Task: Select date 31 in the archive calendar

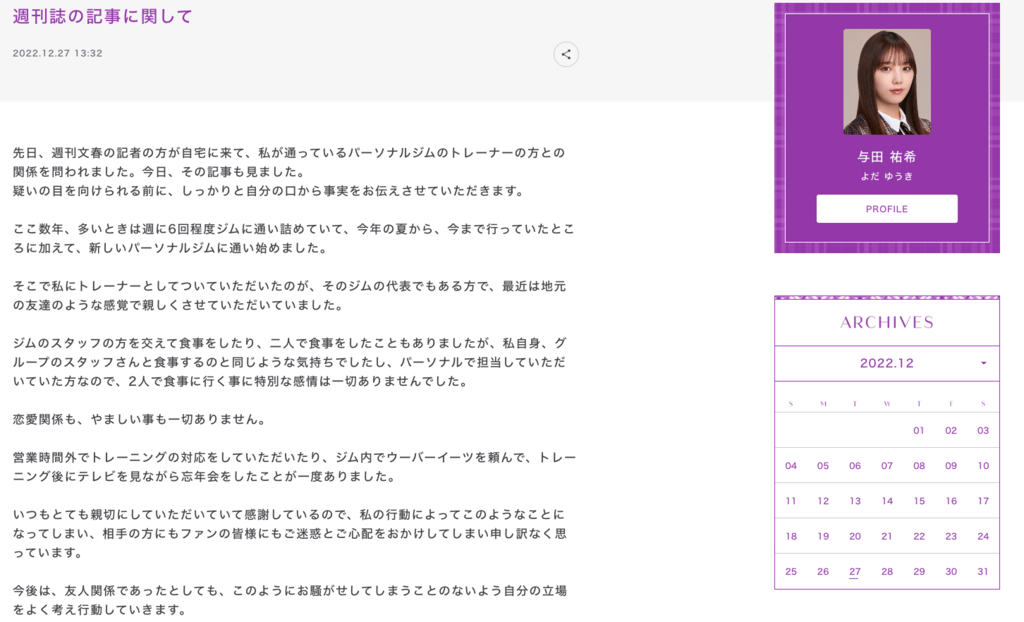Action: click(983, 572)
